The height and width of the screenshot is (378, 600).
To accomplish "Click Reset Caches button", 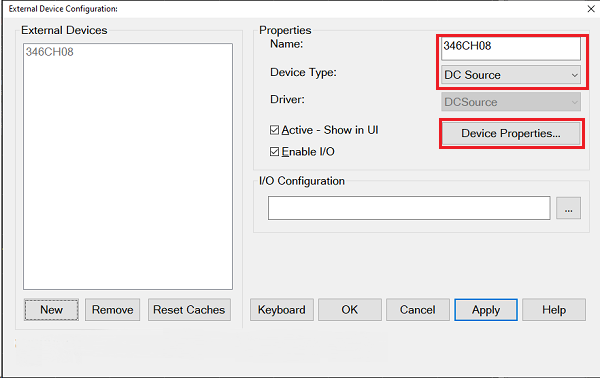I will pyautogui.click(x=189, y=310).
